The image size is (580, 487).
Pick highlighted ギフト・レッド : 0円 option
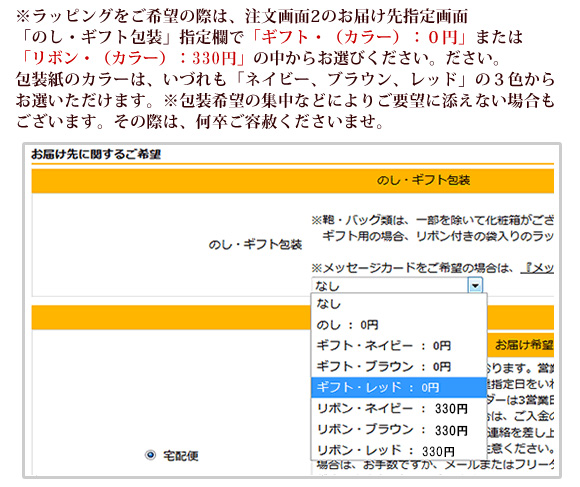pyautogui.click(x=399, y=387)
